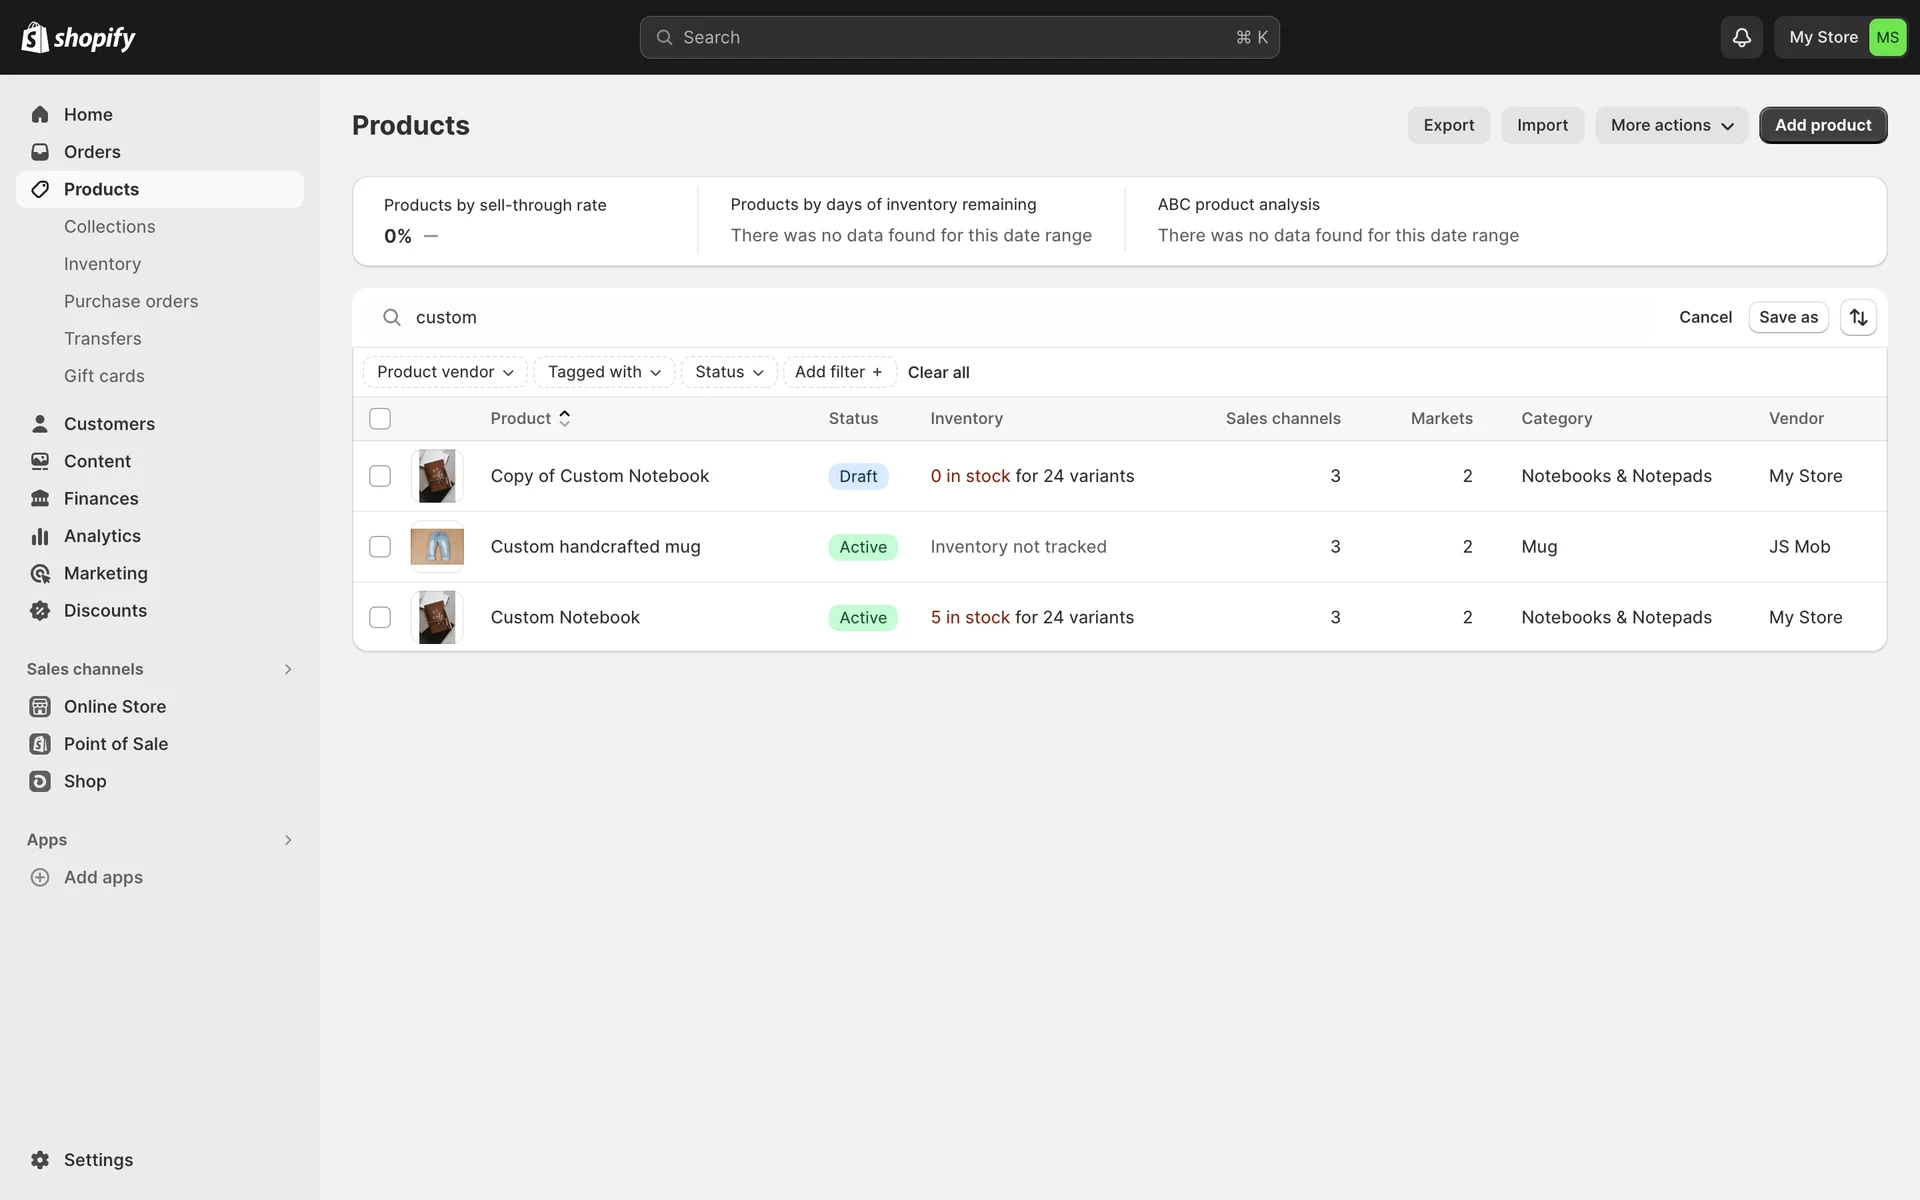Click the Add apps plus icon
Screen dimensions: 1920x1200
40,877
